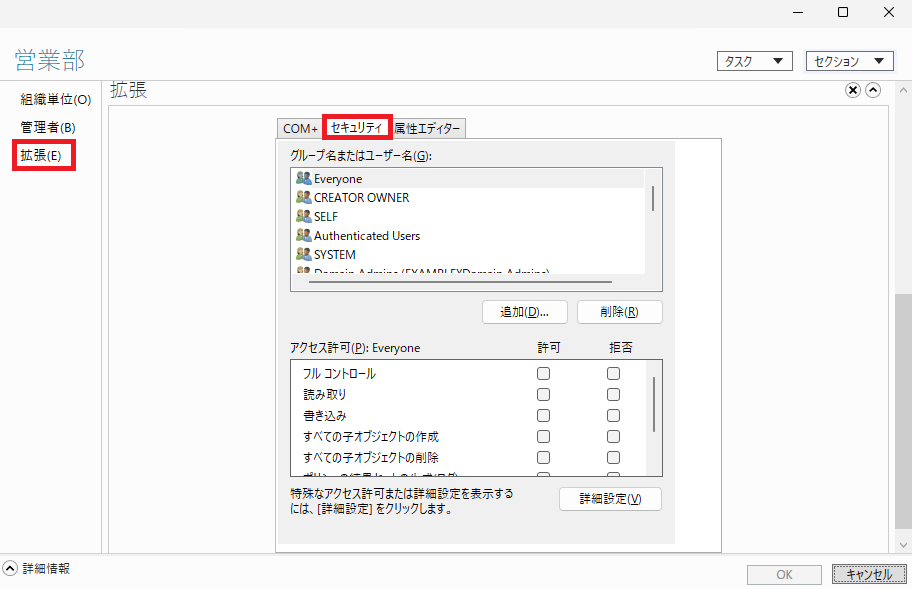Click the Everyone group icon

[304, 178]
